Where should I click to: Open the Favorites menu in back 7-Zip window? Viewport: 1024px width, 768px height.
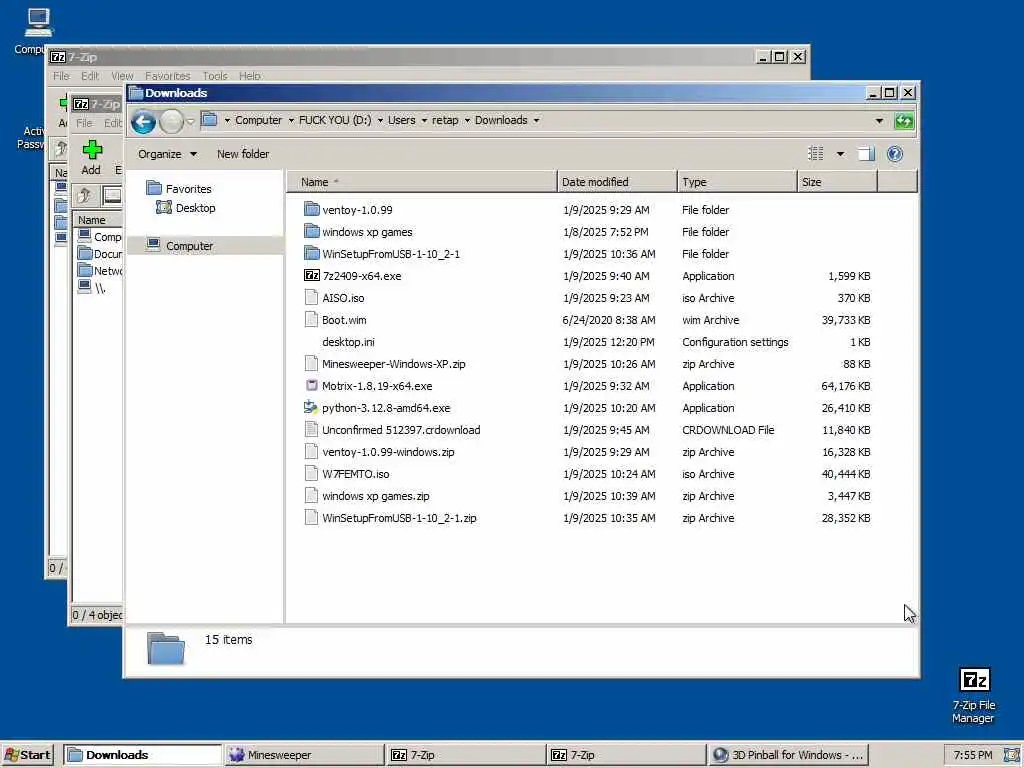(x=167, y=76)
